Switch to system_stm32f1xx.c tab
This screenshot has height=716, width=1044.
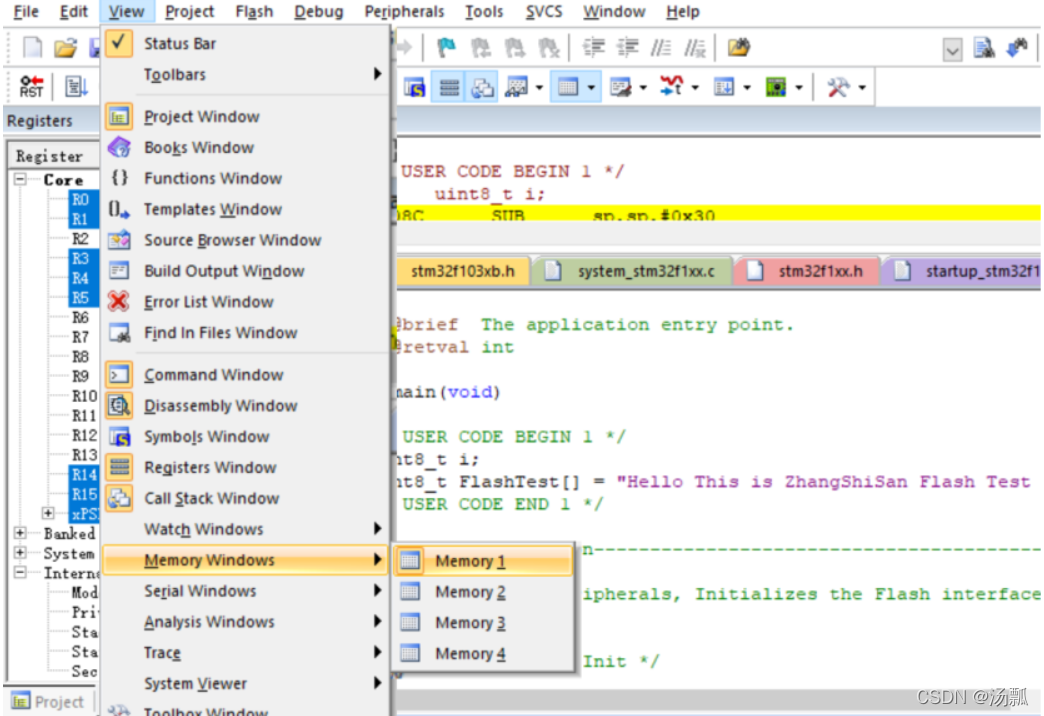tap(635, 271)
